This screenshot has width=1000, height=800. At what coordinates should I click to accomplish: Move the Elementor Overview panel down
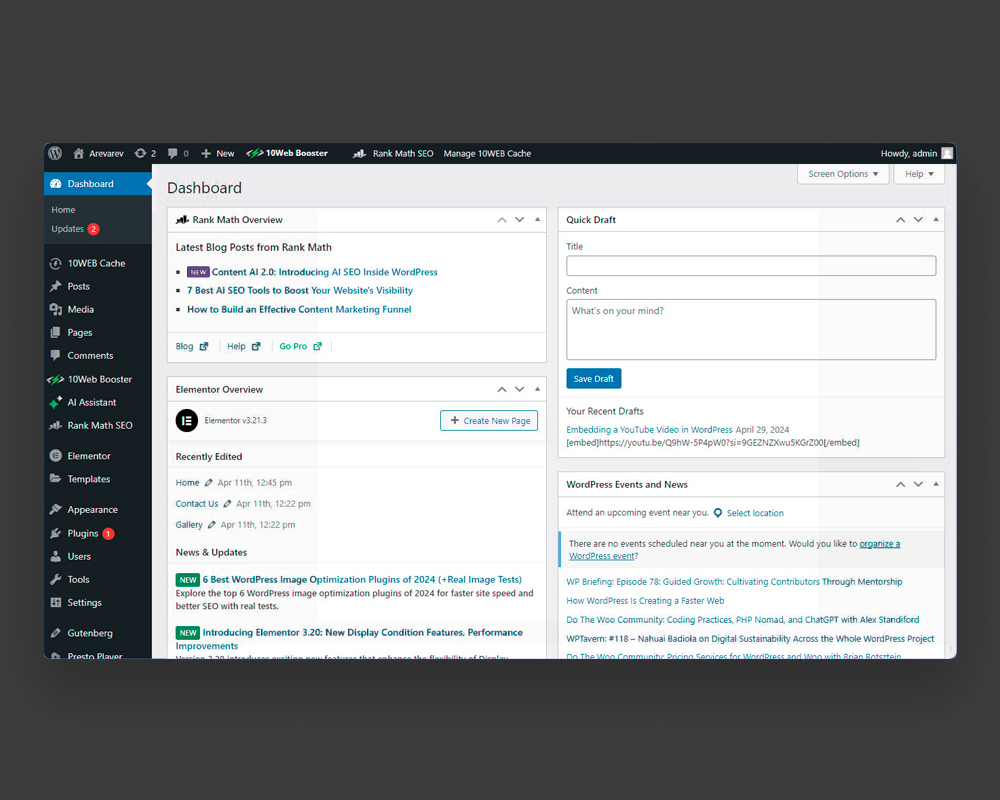pos(519,390)
